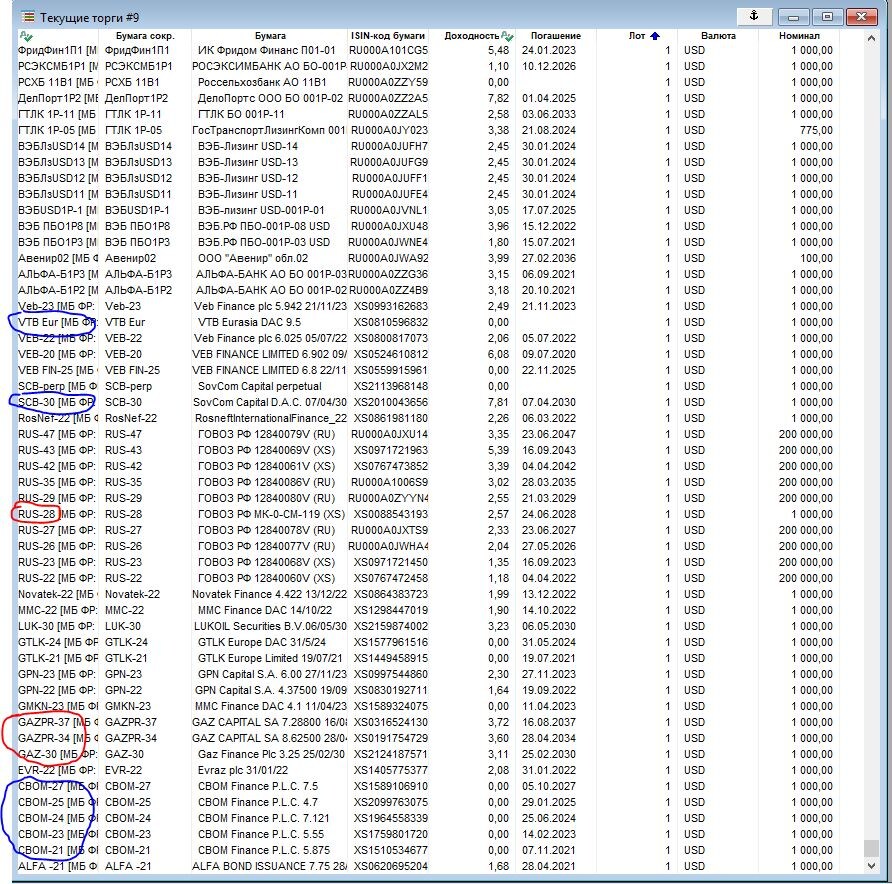The image size is (892, 884).
Task: Close the Текущие торги window
Action: [x=861, y=16]
